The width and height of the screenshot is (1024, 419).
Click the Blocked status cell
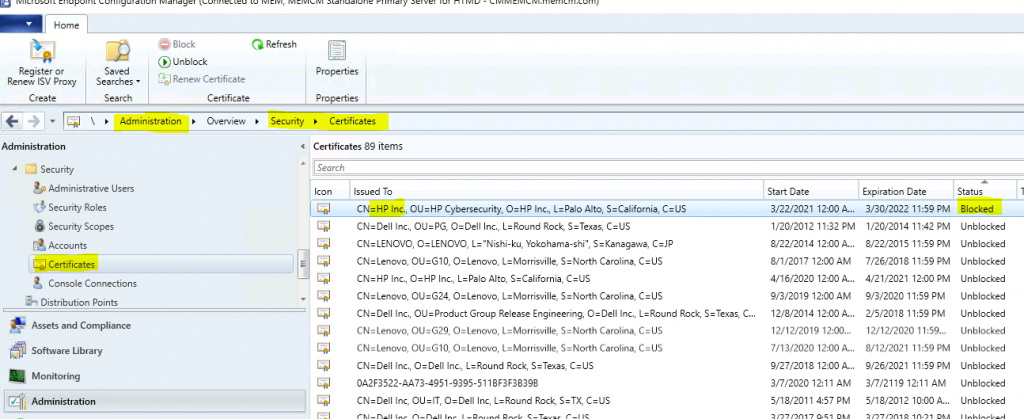(976, 209)
